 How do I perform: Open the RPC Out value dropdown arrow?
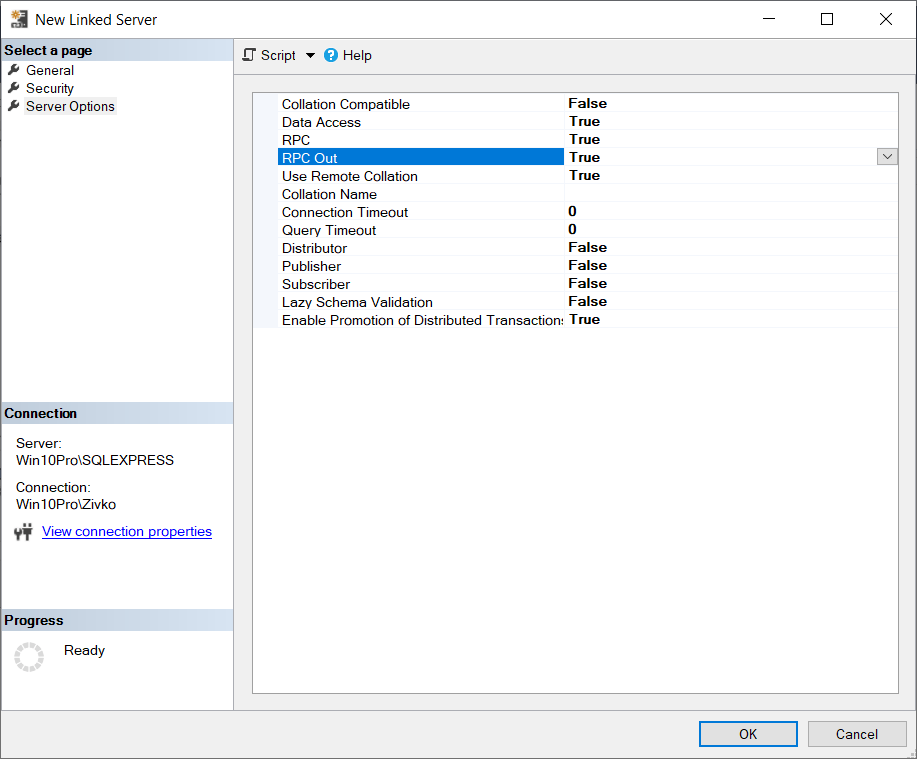click(x=886, y=156)
